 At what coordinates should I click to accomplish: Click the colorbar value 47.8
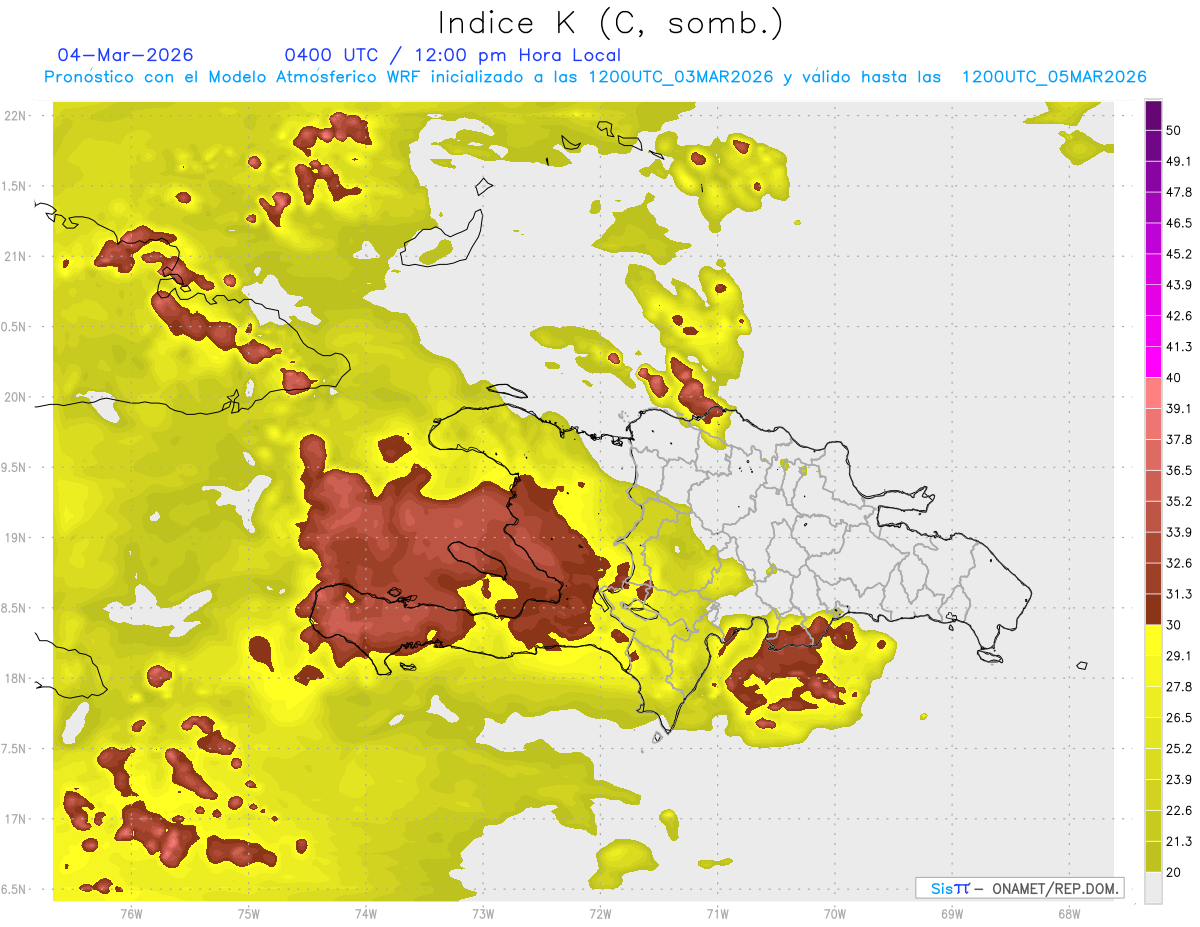(1179, 192)
